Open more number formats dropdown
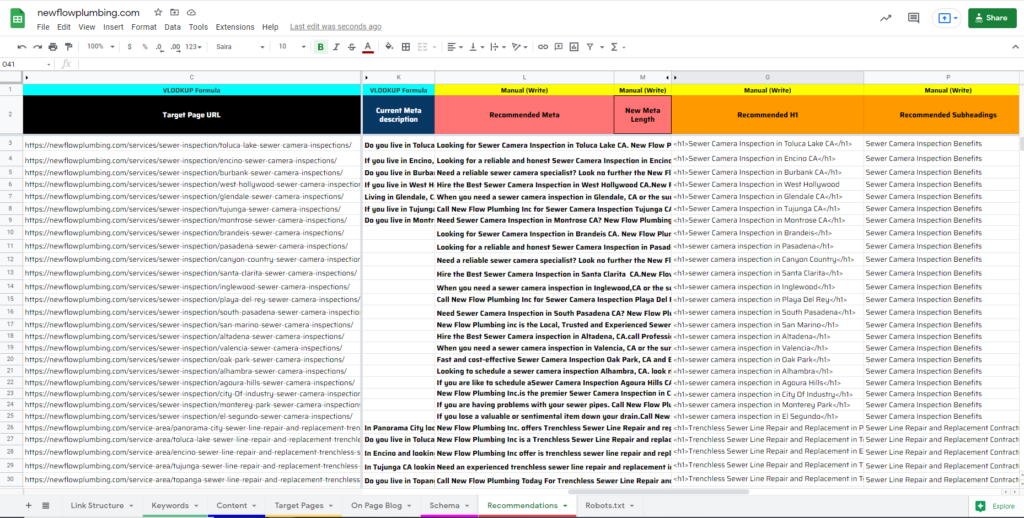 [x=194, y=47]
